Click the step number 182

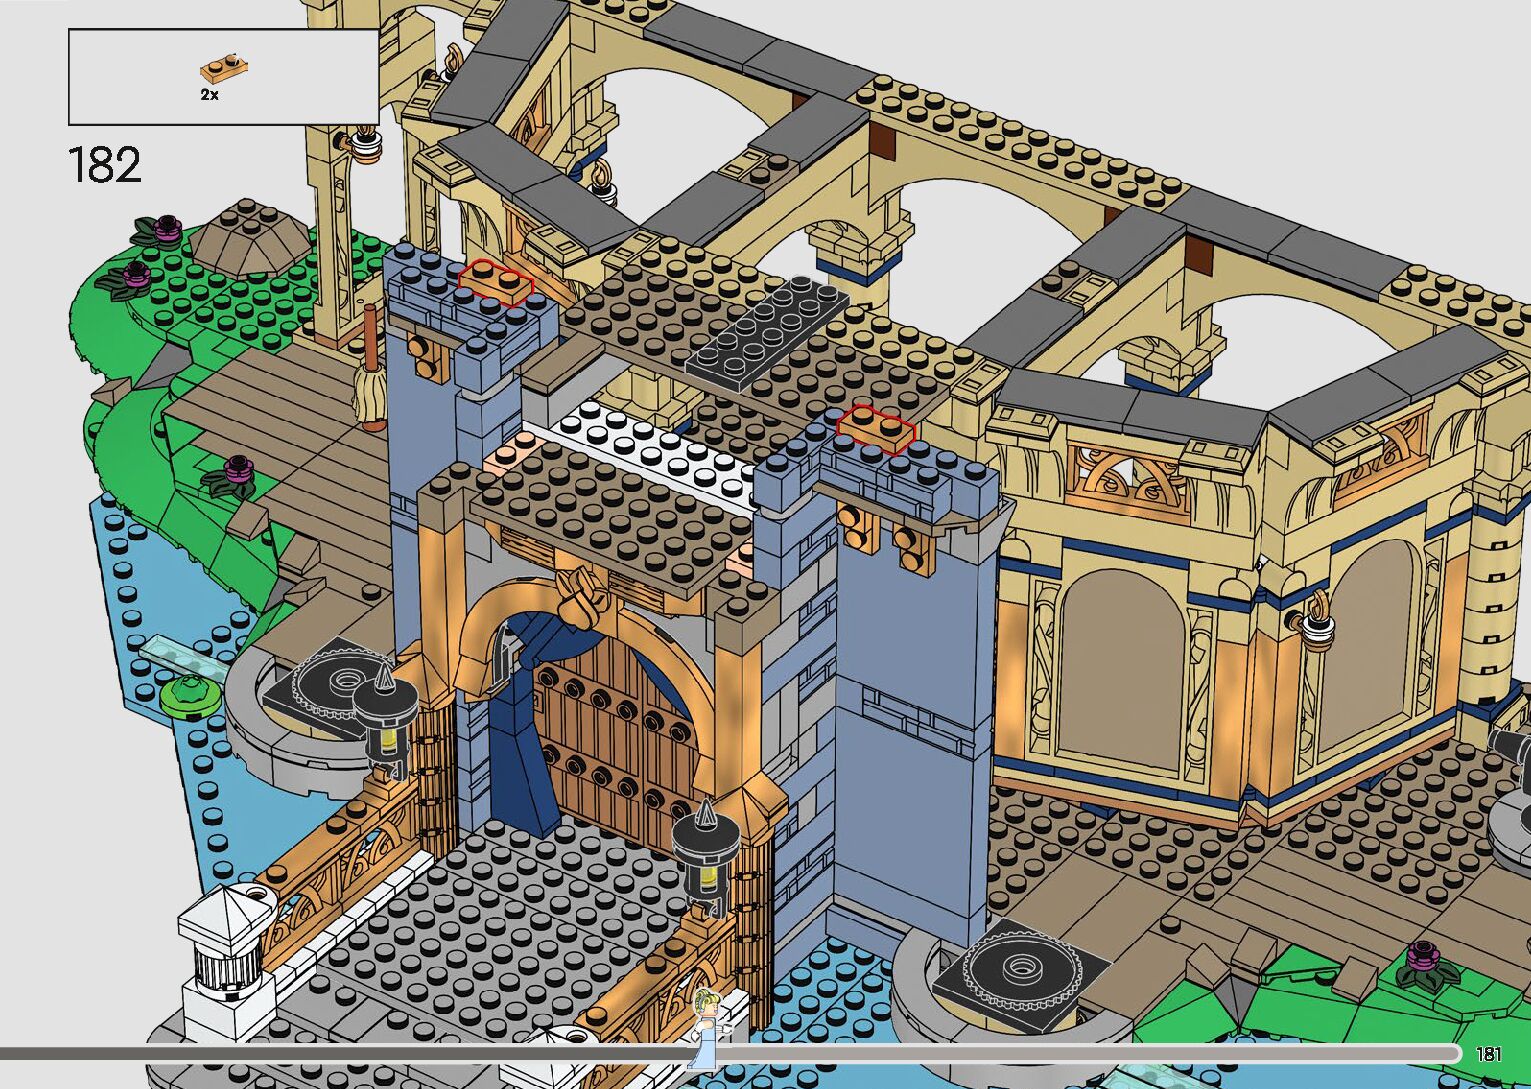[x=105, y=165]
